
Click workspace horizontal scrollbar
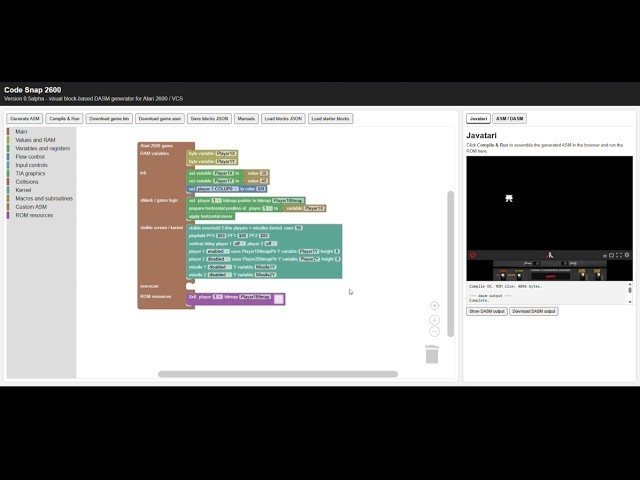pos(278,374)
